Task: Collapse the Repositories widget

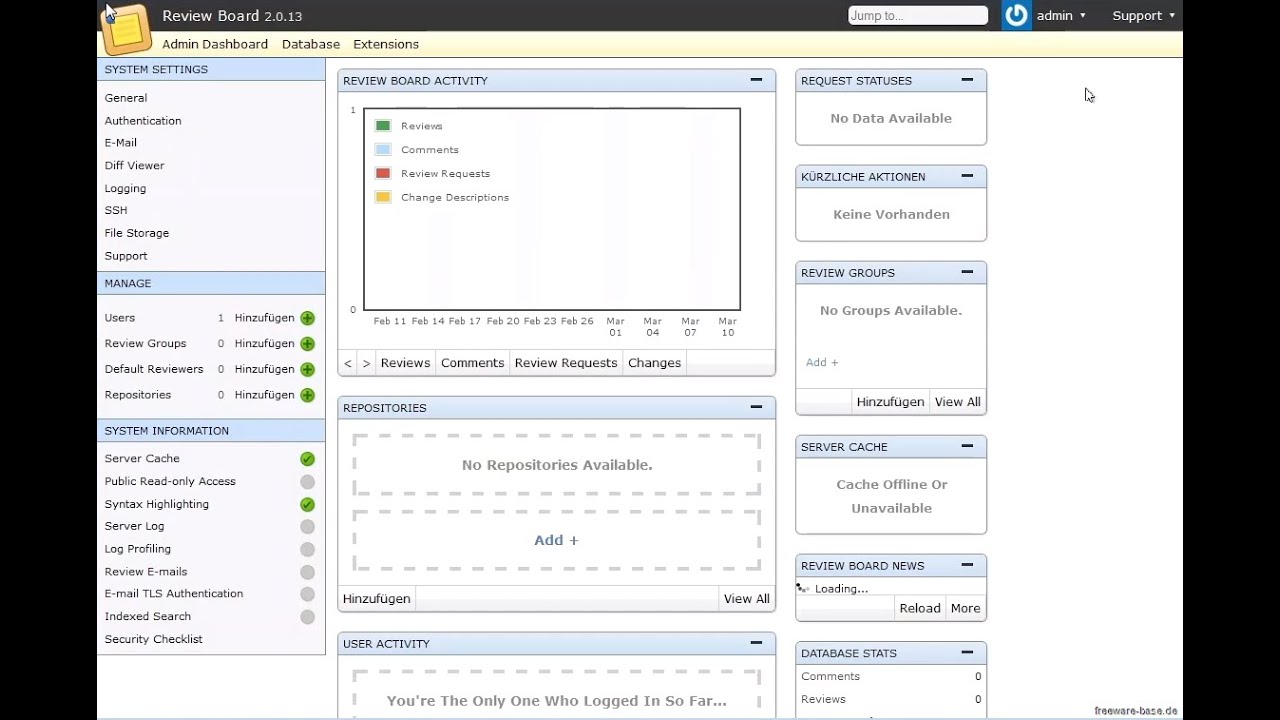Action: coord(756,407)
